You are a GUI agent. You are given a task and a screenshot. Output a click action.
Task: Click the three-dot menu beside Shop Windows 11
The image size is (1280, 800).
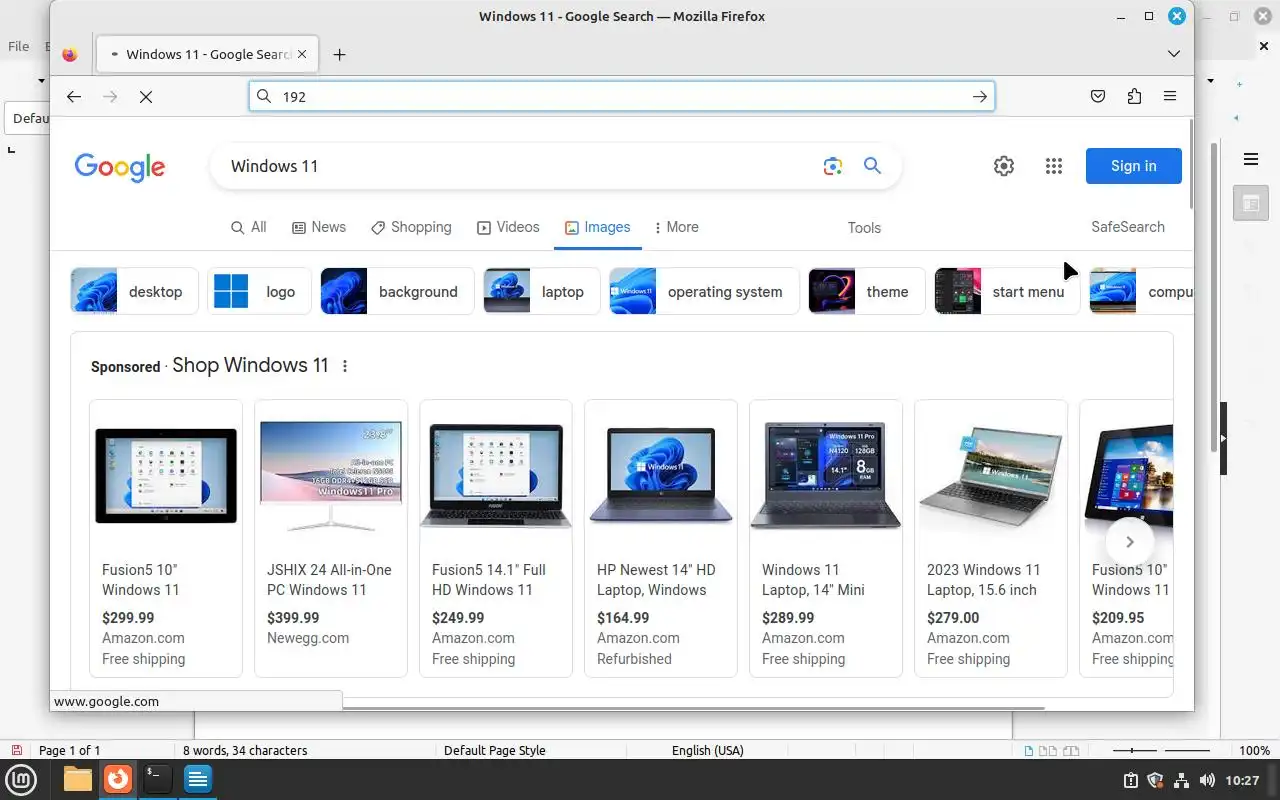pos(345,366)
